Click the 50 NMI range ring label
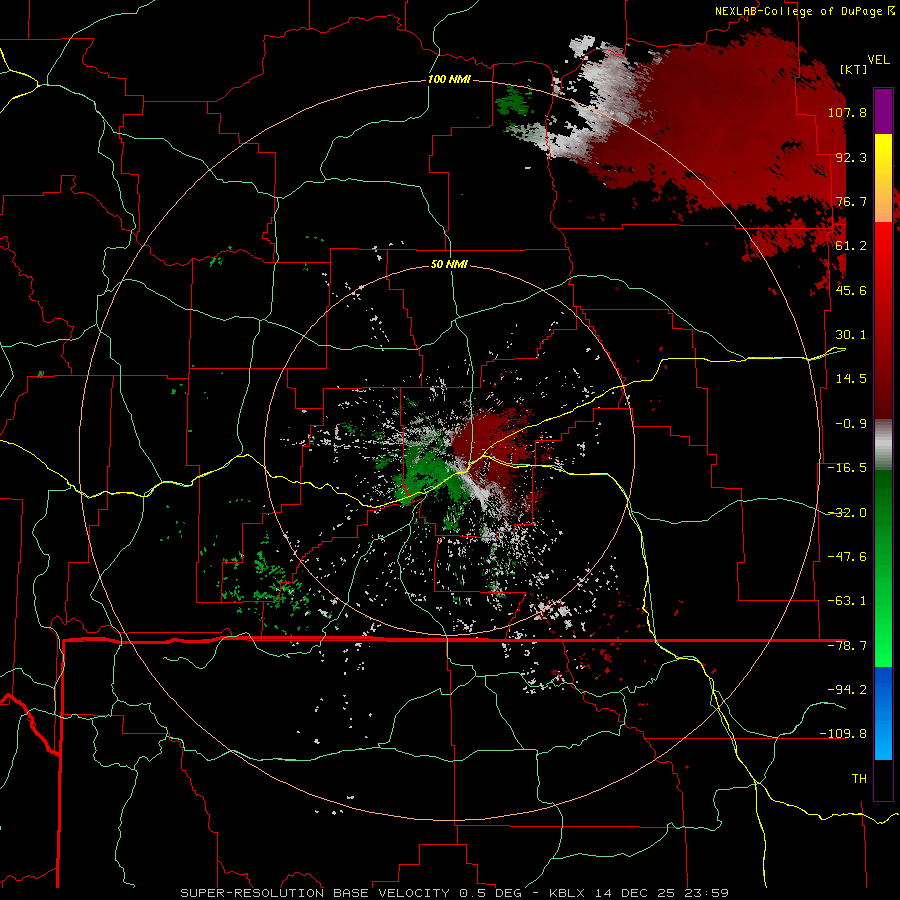This screenshot has width=900, height=900. click(449, 264)
